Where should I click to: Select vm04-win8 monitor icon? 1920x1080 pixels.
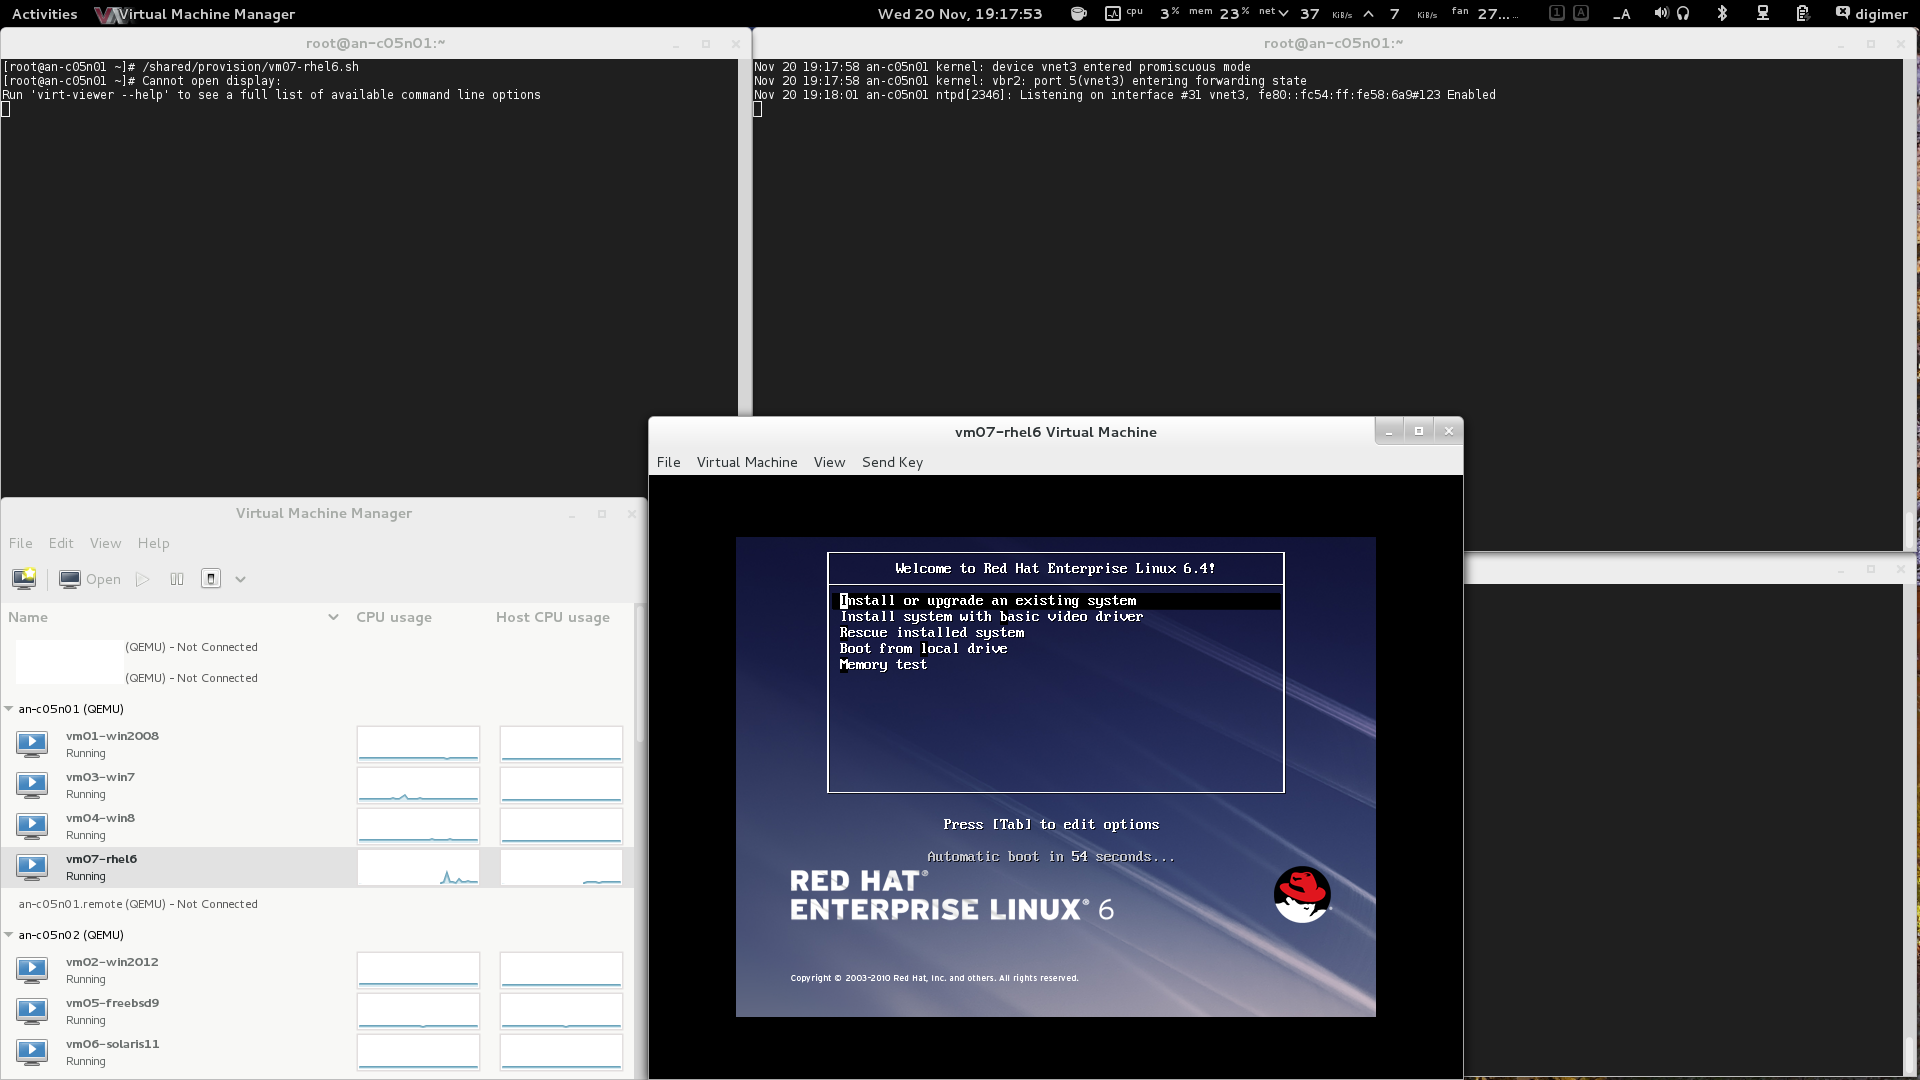(x=32, y=825)
